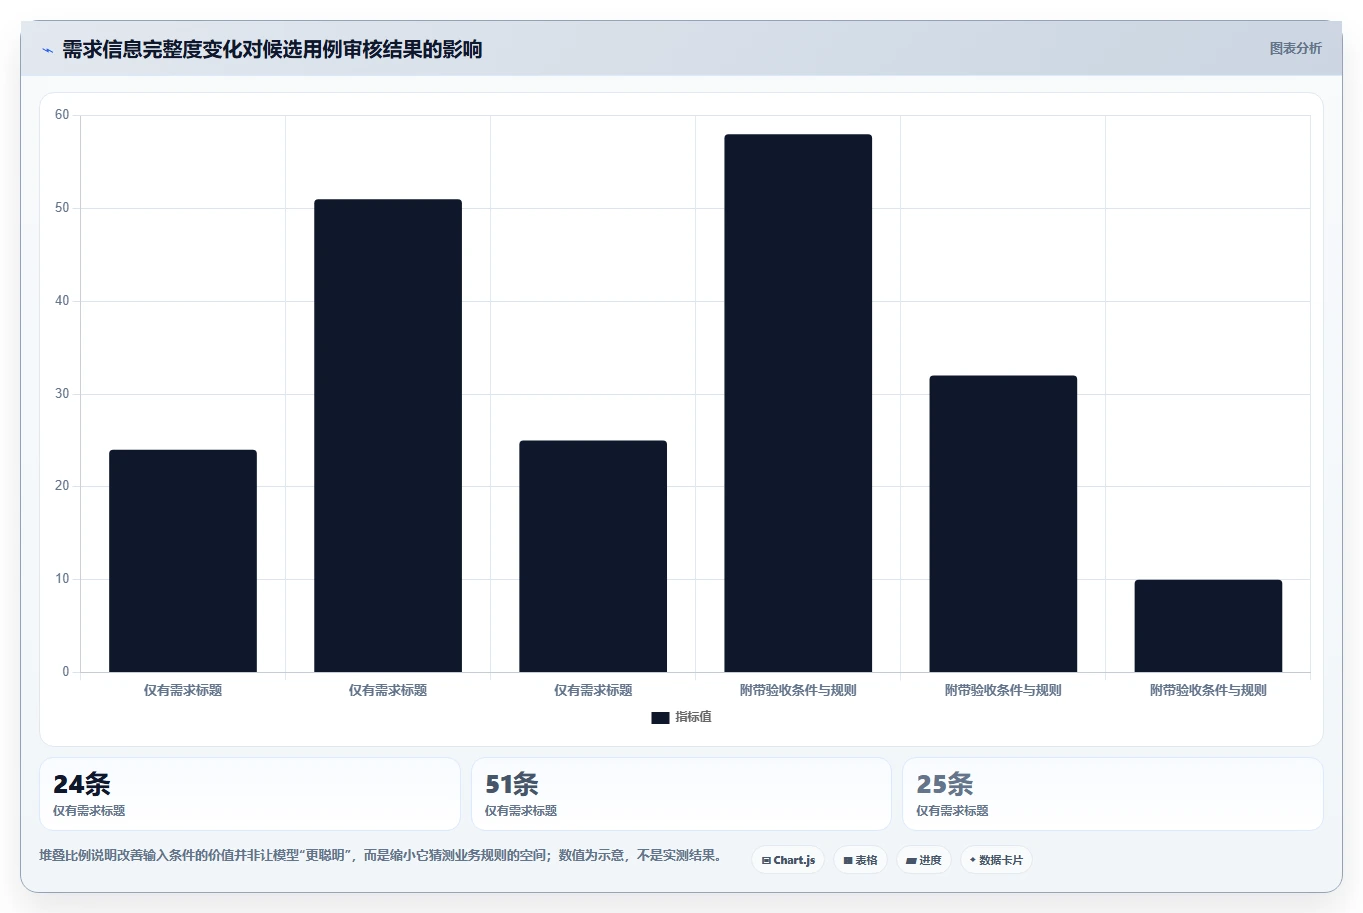Open the 图表分析 link in the header
Screen dimensions: 1363x913
click(x=1295, y=48)
